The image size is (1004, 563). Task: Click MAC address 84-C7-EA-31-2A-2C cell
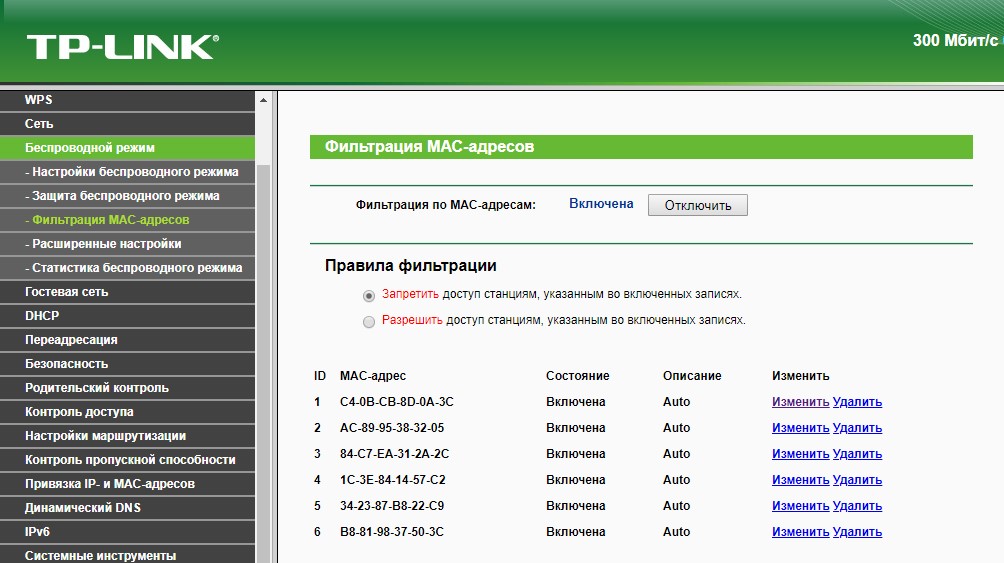click(x=394, y=453)
